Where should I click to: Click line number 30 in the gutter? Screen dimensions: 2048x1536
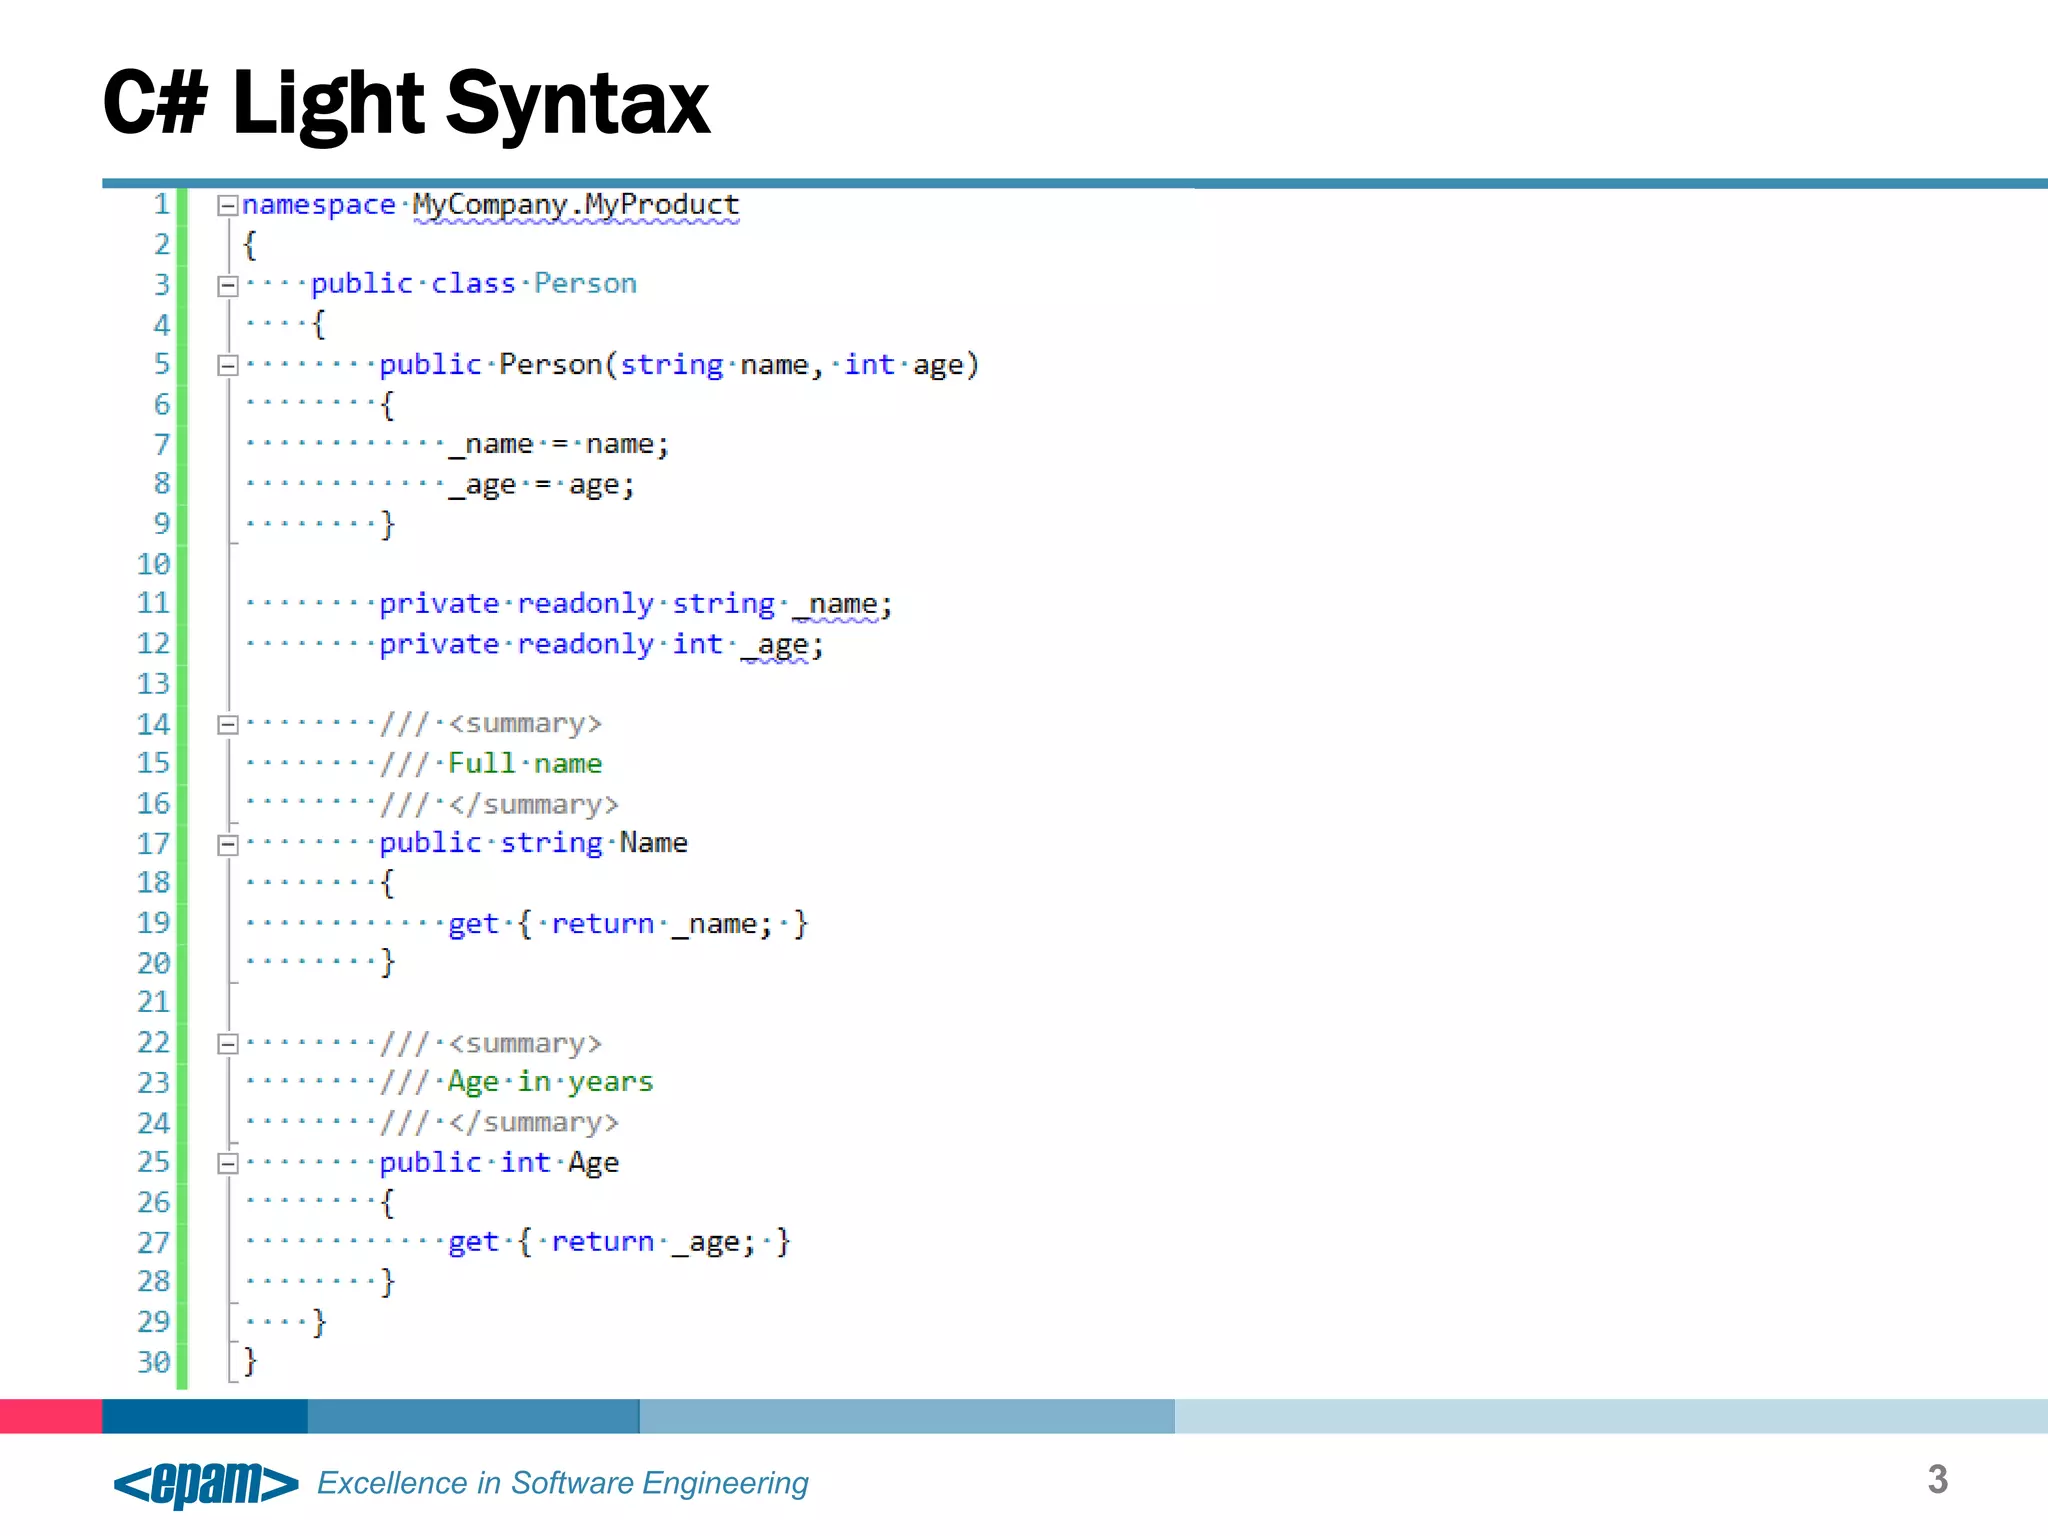(x=154, y=1362)
